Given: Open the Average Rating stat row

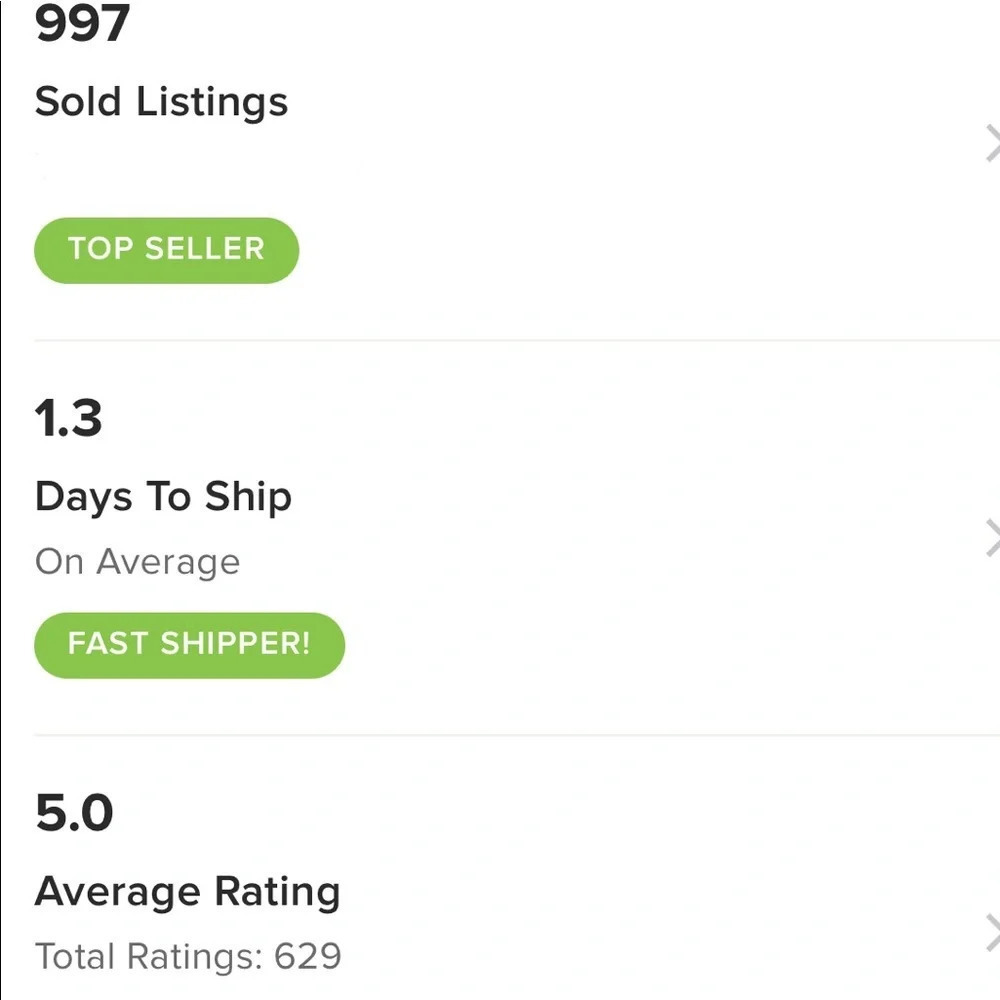Looking at the screenshot, I should 500,890.
